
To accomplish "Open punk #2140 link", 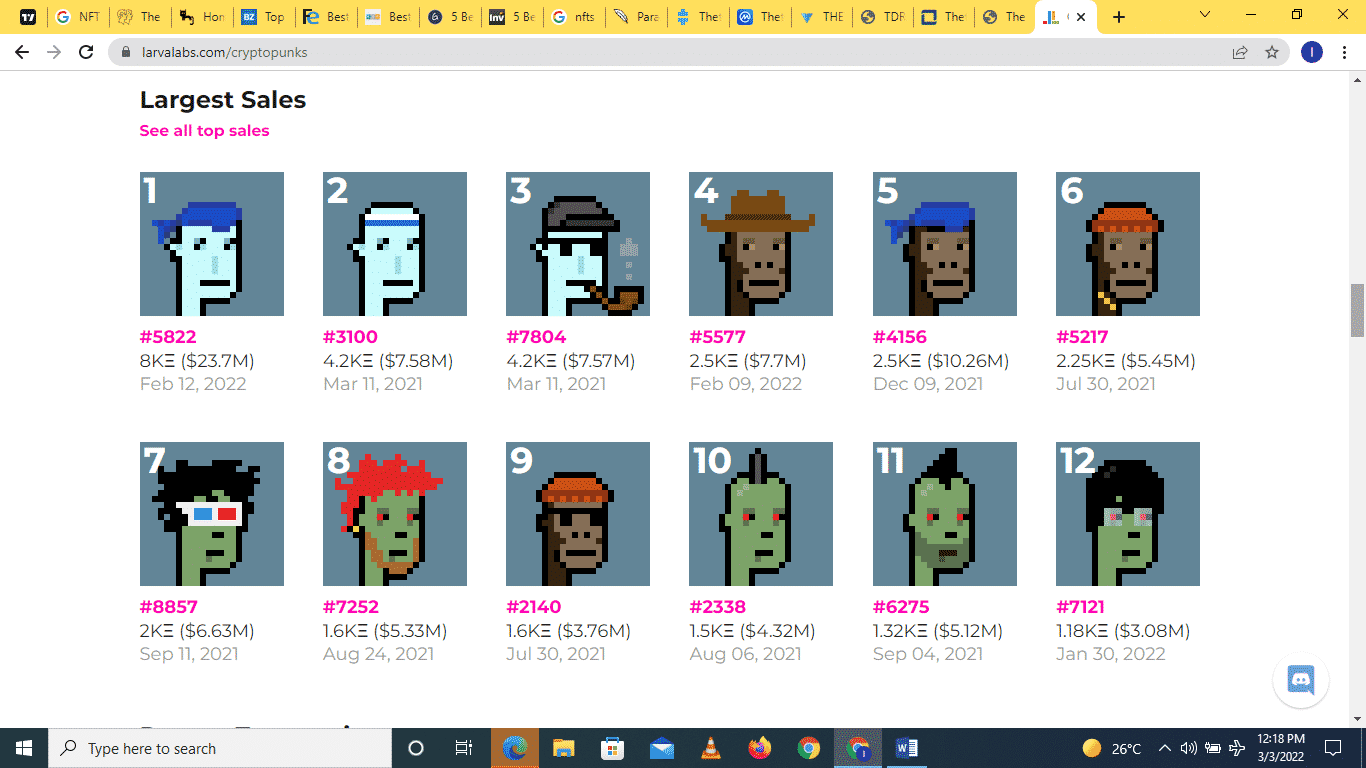I will click(x=534, y=607).
